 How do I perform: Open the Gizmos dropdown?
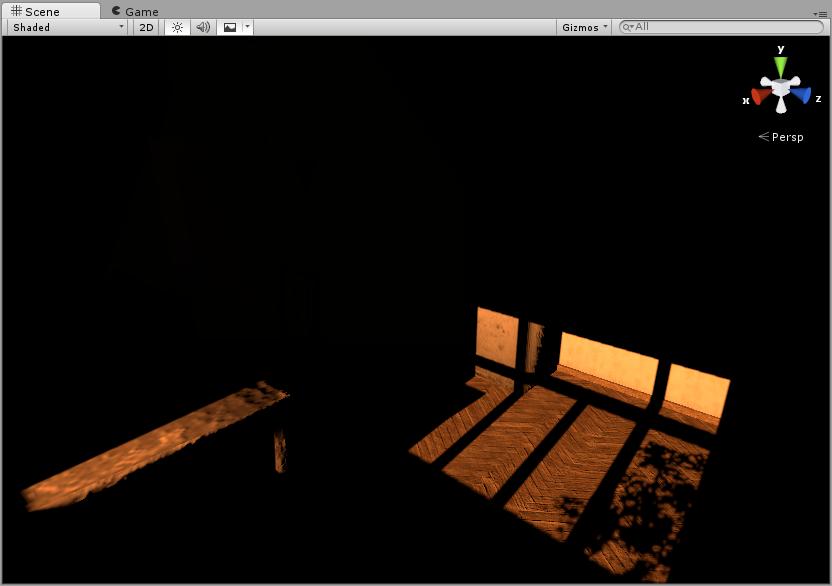(584, 28)
